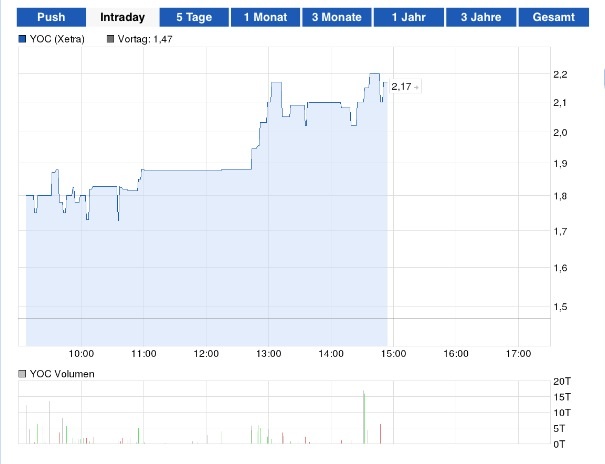Click the 13:00 time axis label
Viewport: 605px width, 464px height.
pos(269,353)
